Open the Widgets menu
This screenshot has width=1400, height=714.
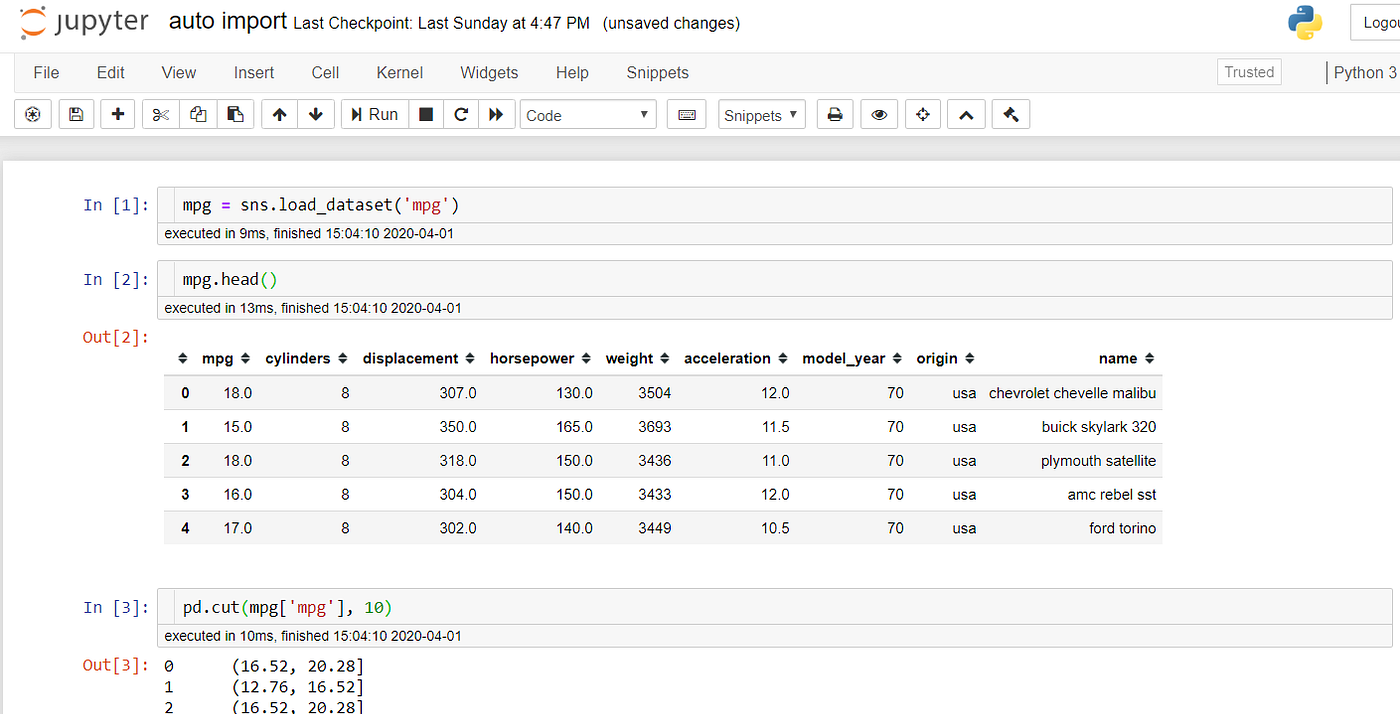489,72
